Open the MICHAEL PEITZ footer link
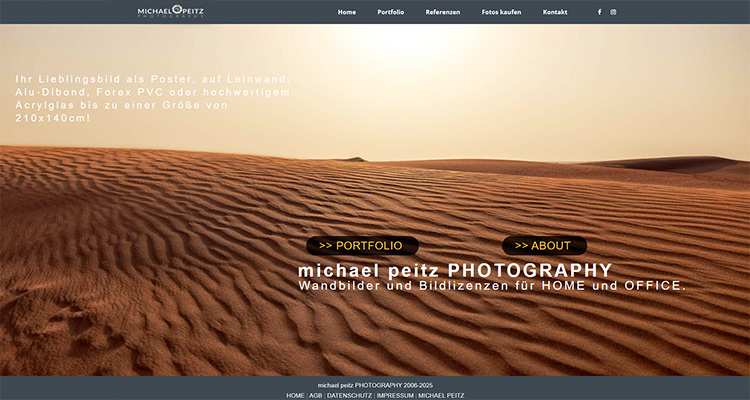Viewport: 750px width, 400px height. [441, 396]
